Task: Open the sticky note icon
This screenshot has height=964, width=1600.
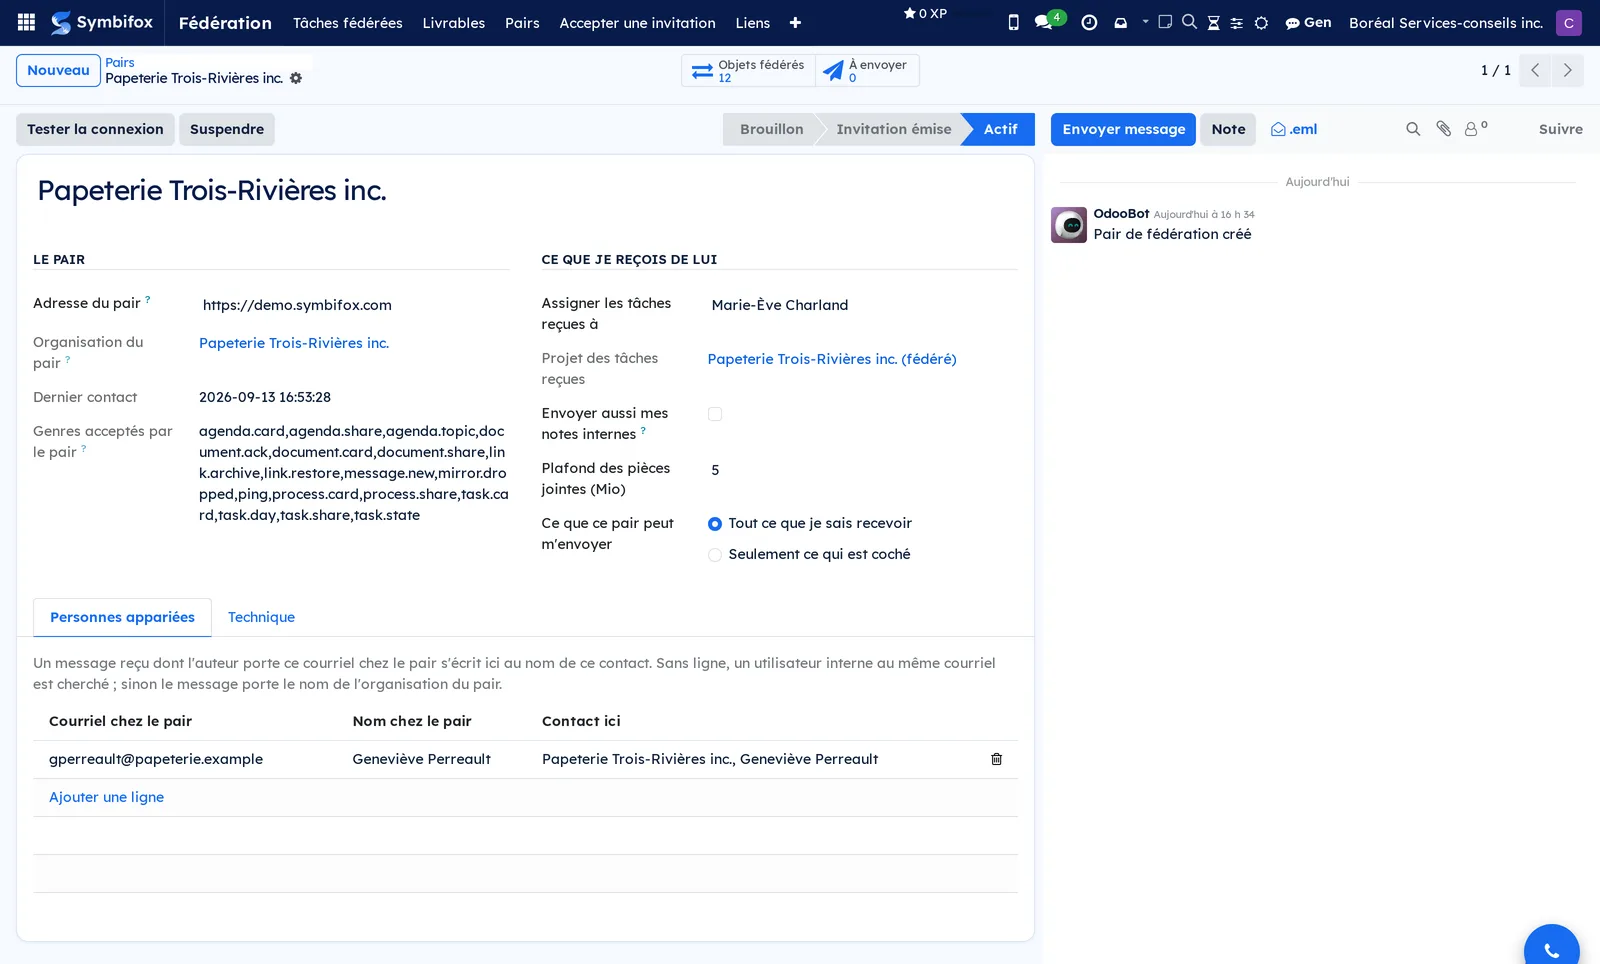Action: (x=1165, y=22)
